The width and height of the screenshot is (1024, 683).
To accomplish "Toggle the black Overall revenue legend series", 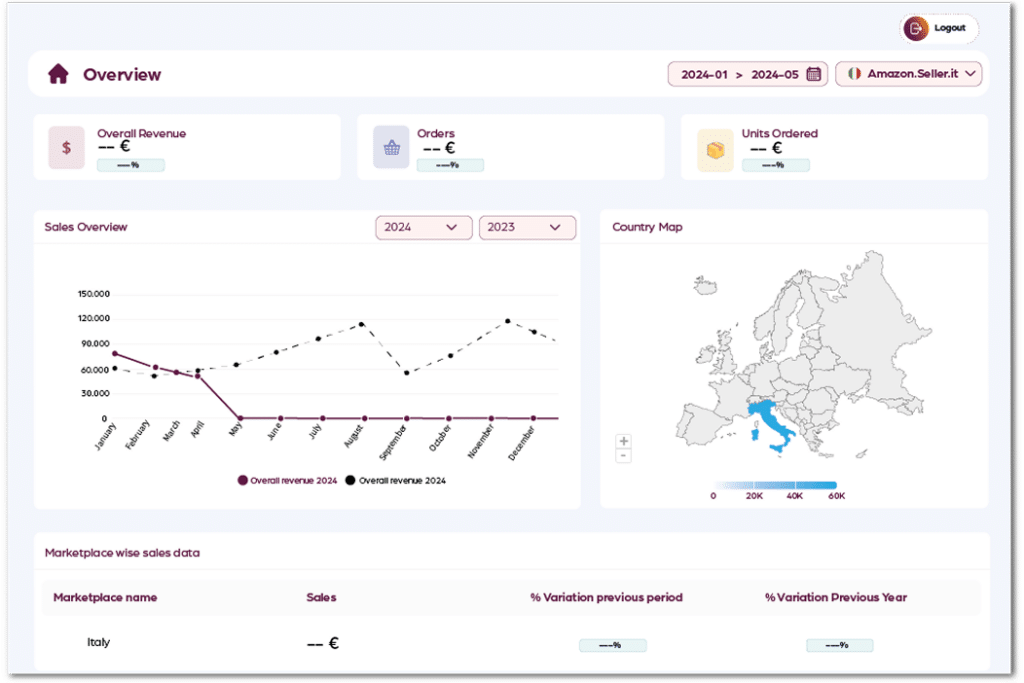I will tap(396, 481).
